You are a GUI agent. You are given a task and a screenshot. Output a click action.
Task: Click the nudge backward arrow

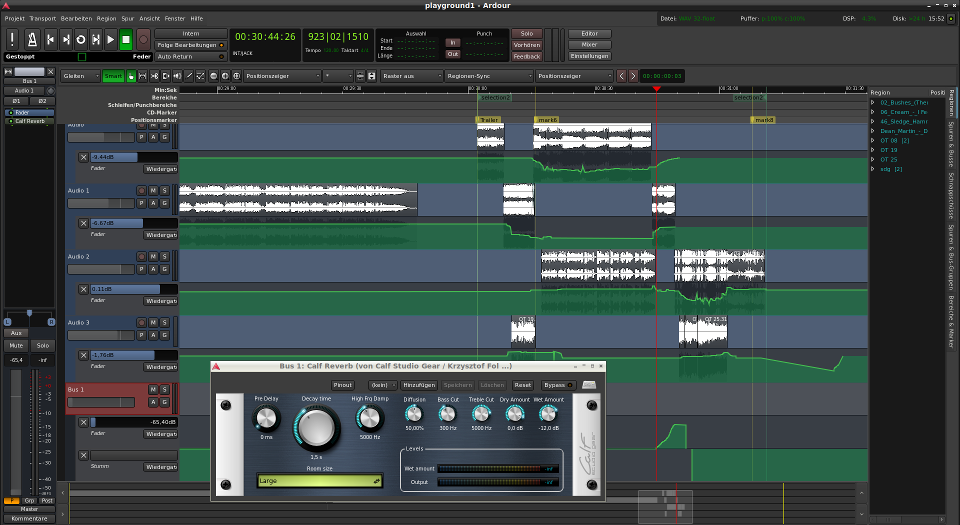click(x=621, y=76)
